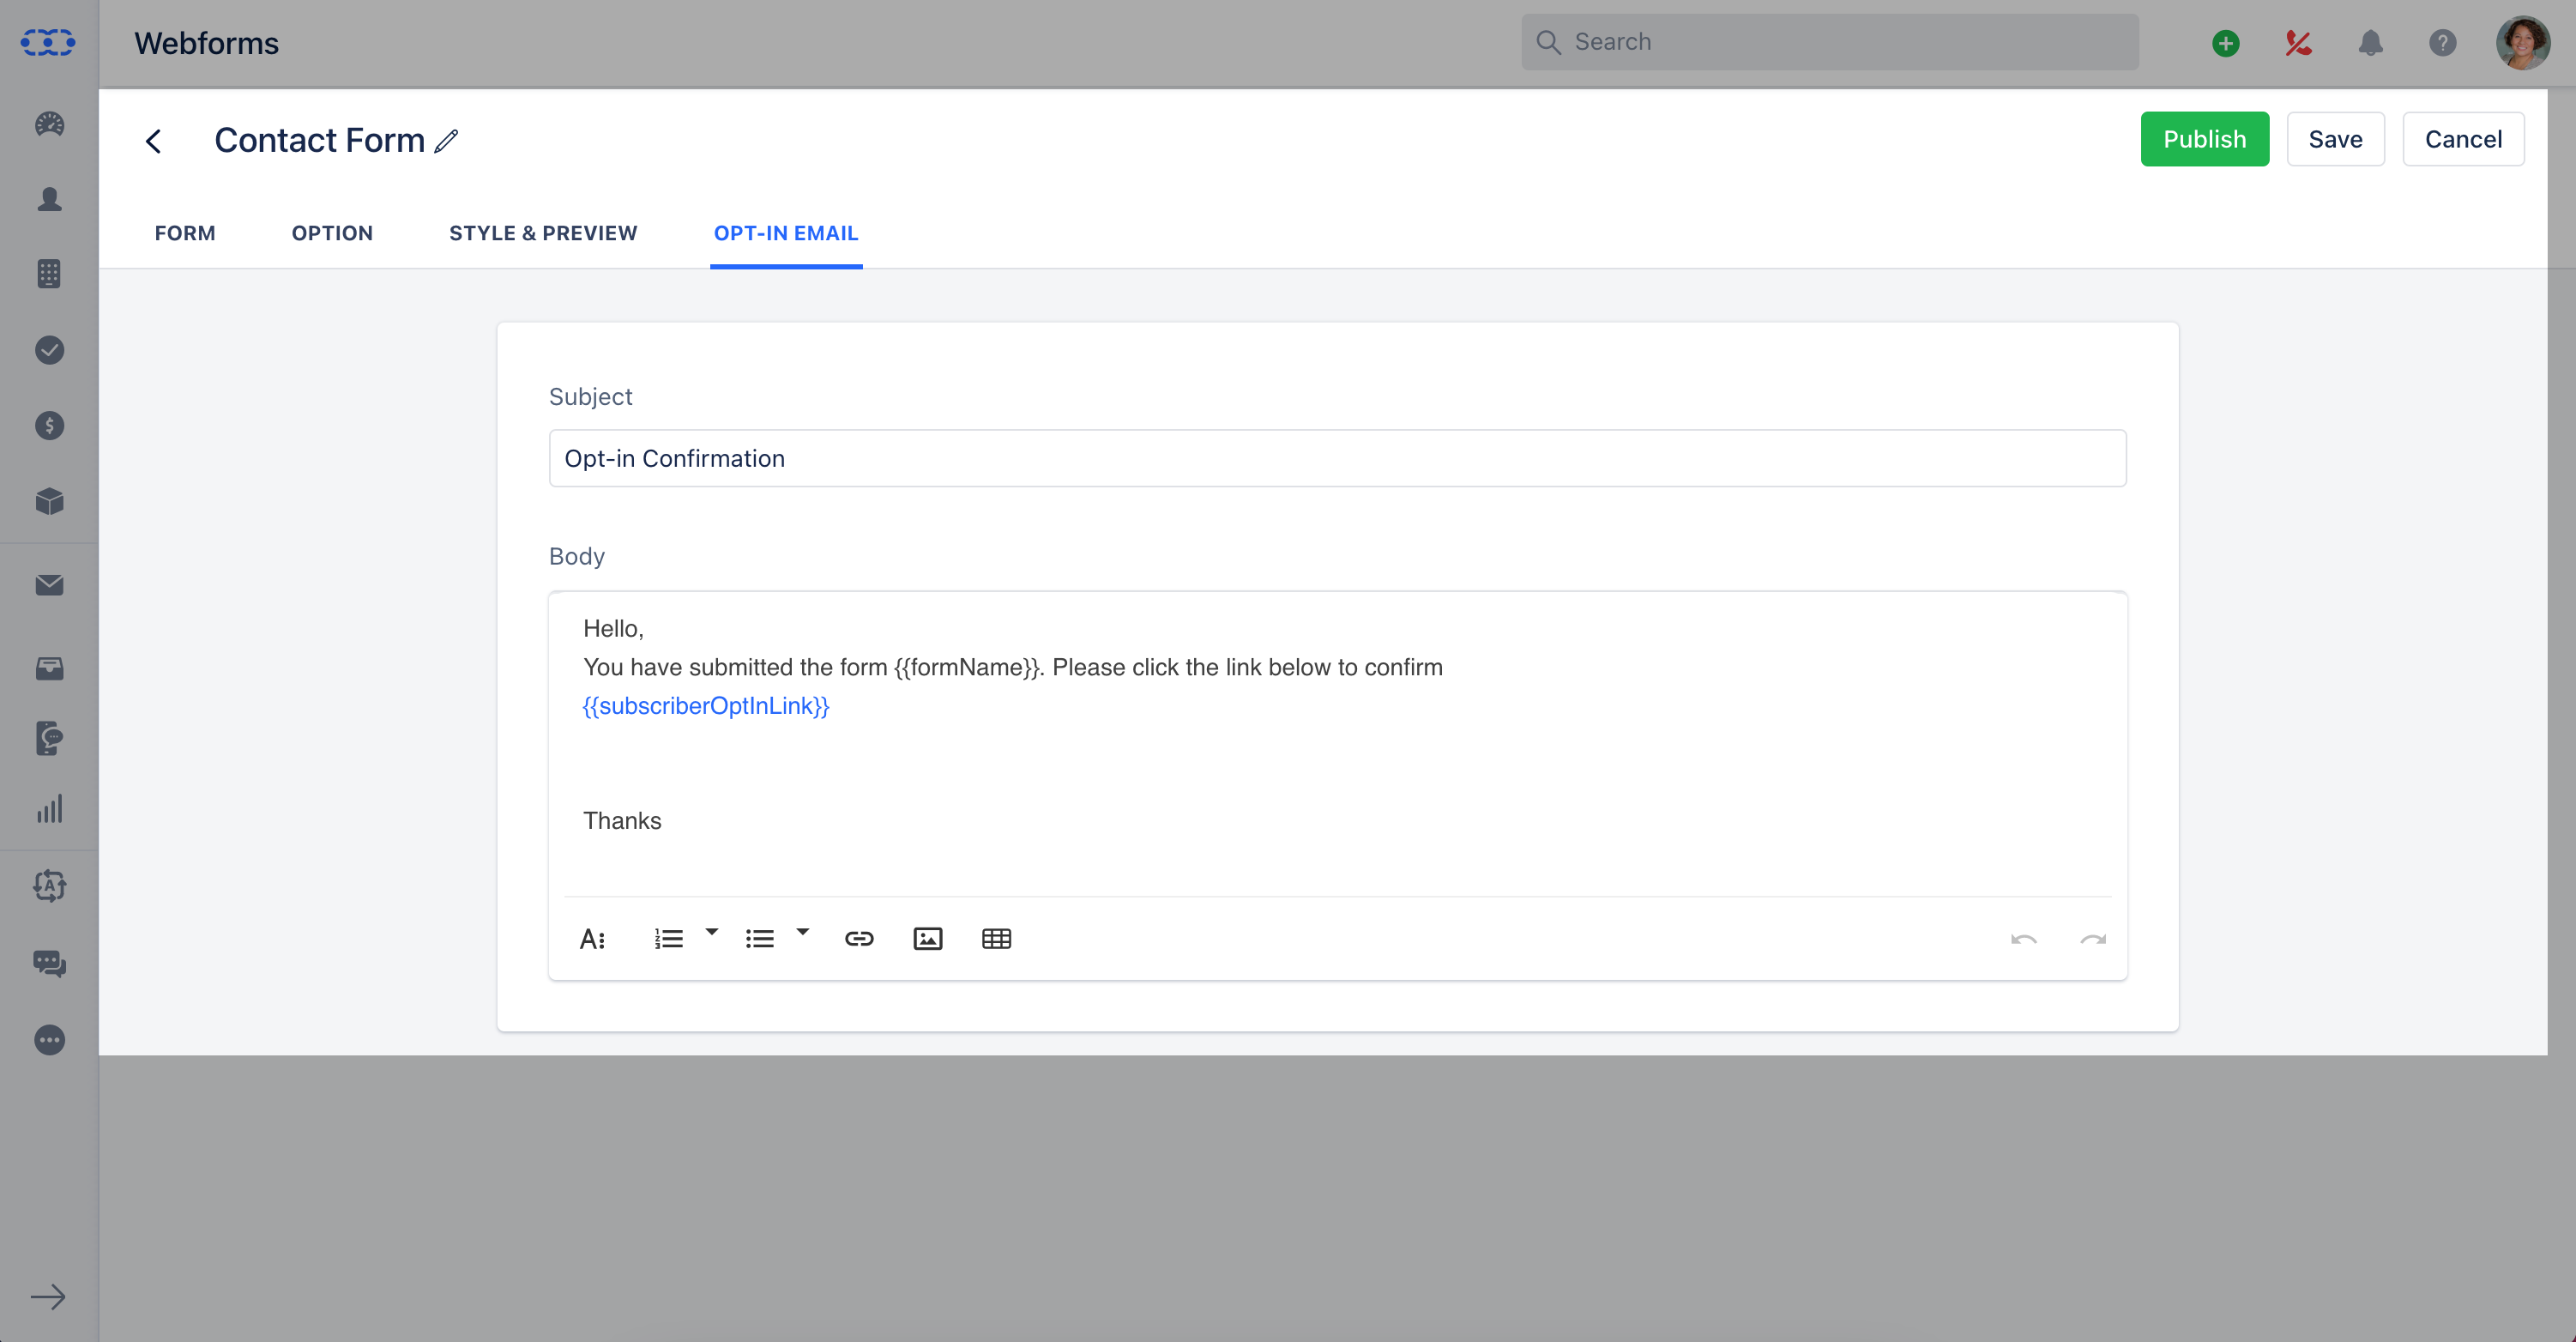
Task: Click the app logo in the sidebar
Action: (48, 42)
